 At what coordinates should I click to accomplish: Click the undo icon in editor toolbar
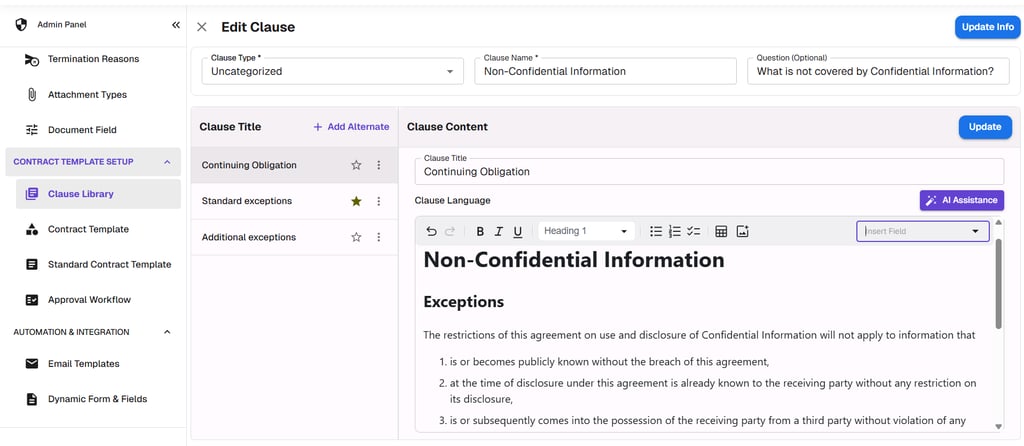point(431,231)
